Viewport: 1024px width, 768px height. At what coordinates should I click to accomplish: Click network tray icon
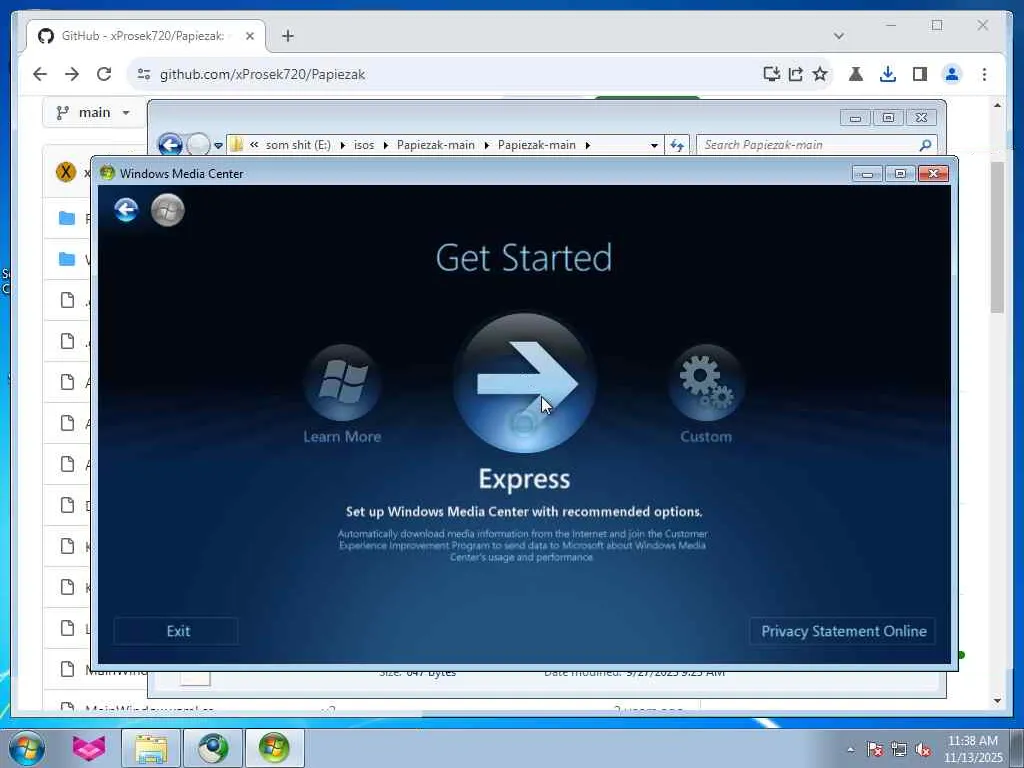899,750
